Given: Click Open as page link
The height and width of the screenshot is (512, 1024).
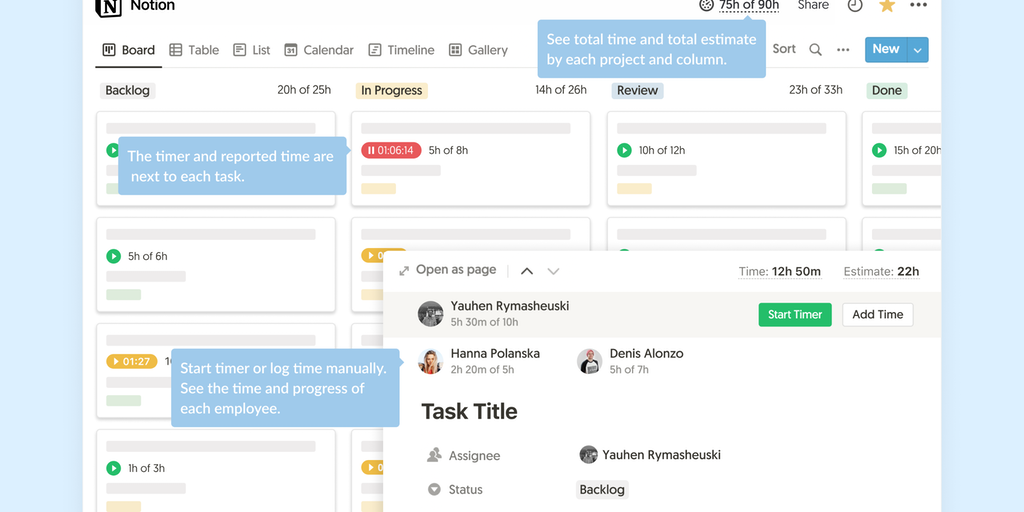Looking at the screenshot, I should coord(448,270).
